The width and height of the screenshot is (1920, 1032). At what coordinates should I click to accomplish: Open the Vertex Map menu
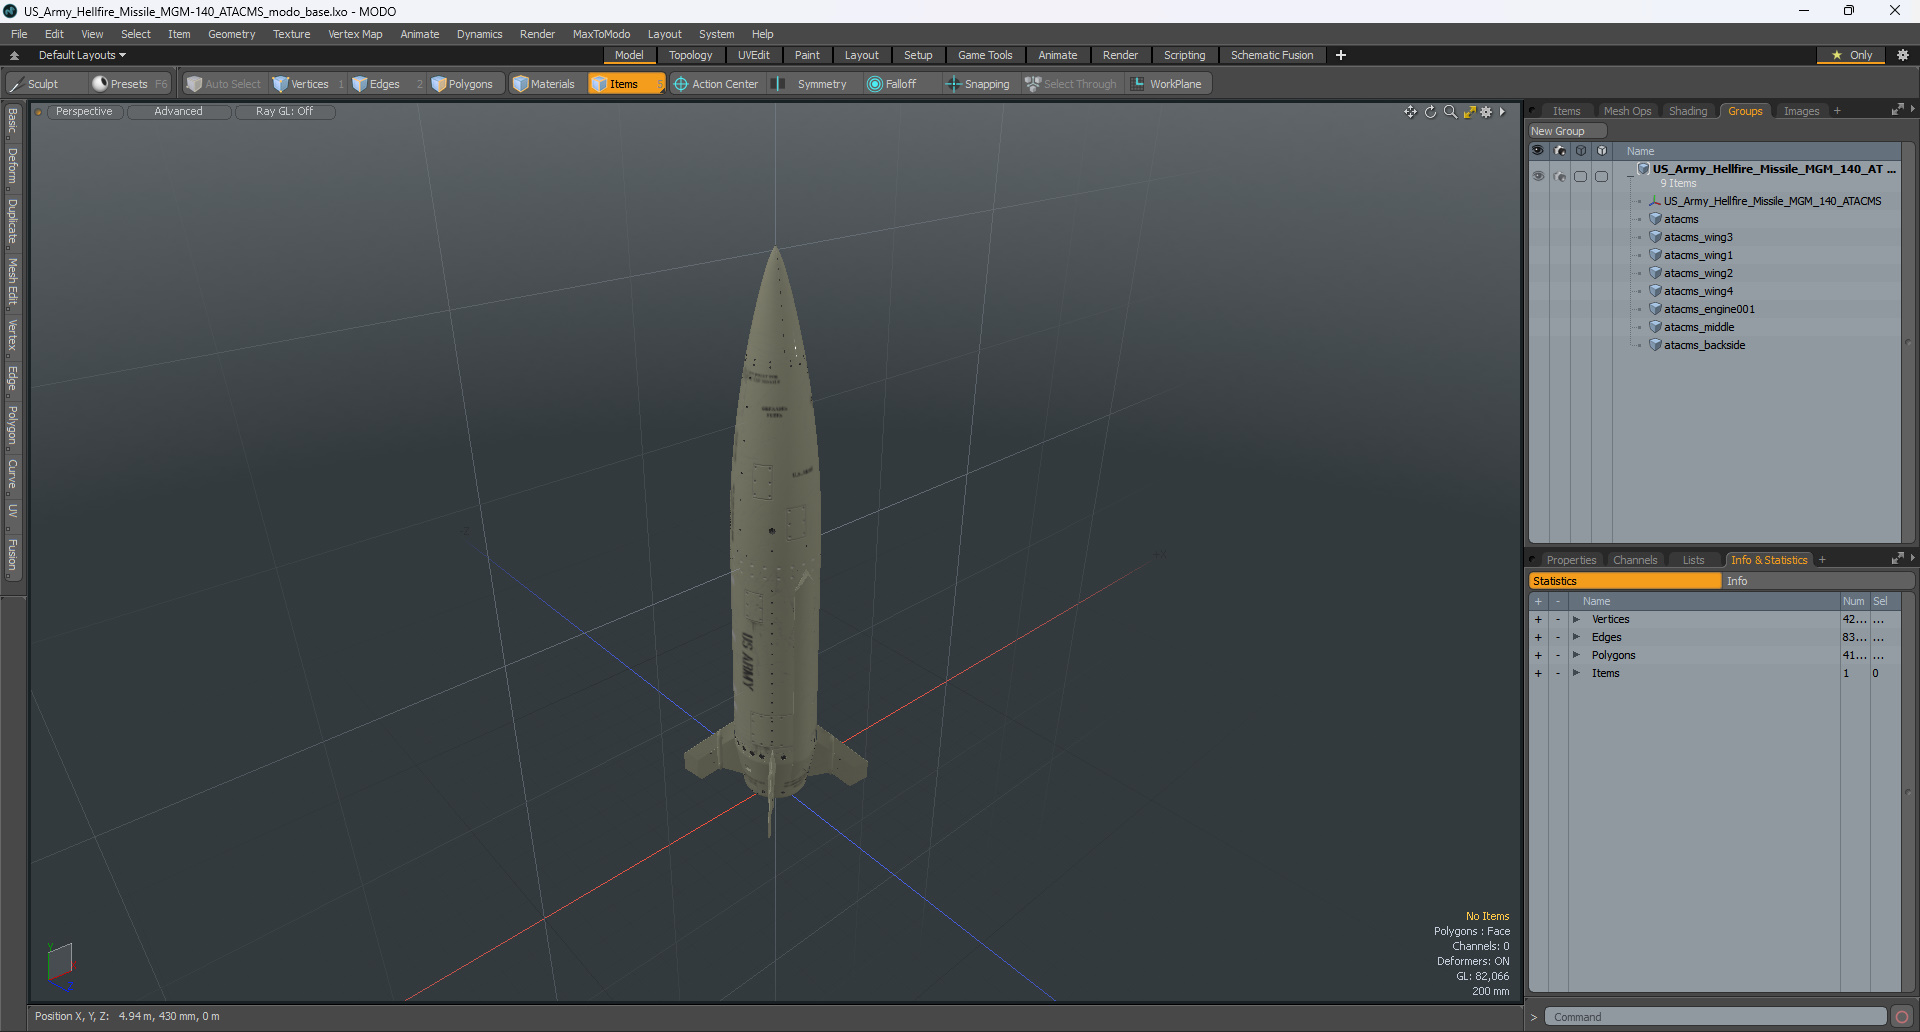click(355, 34)
